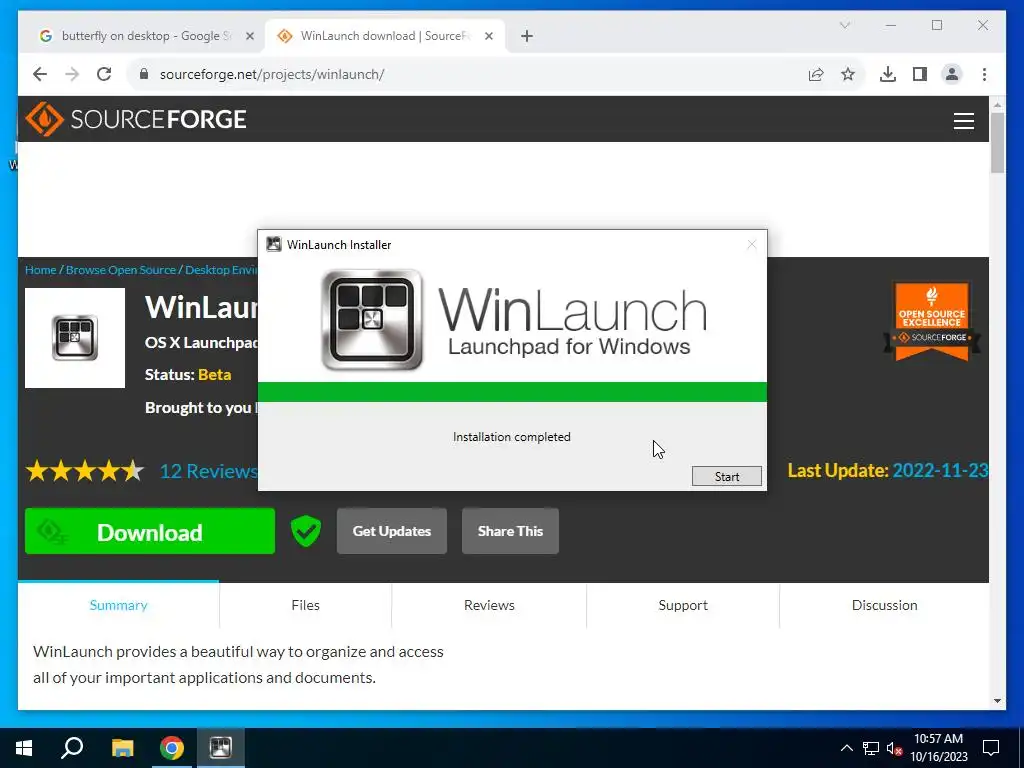Click the address bar URL field

(470, 74)
